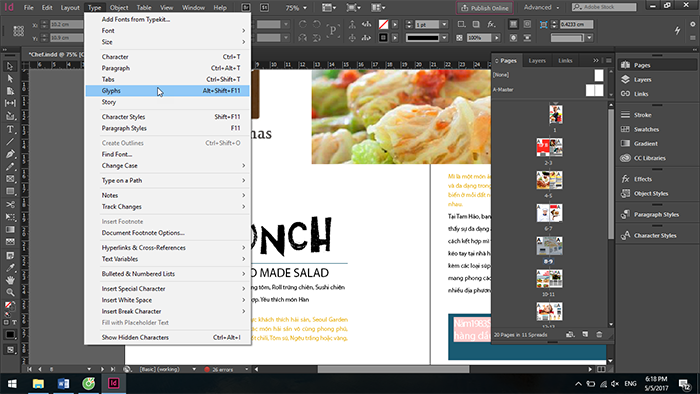Screen dimensions: 700x394
Task: Choose Glyphs from the Type menu
Action: 167,91
